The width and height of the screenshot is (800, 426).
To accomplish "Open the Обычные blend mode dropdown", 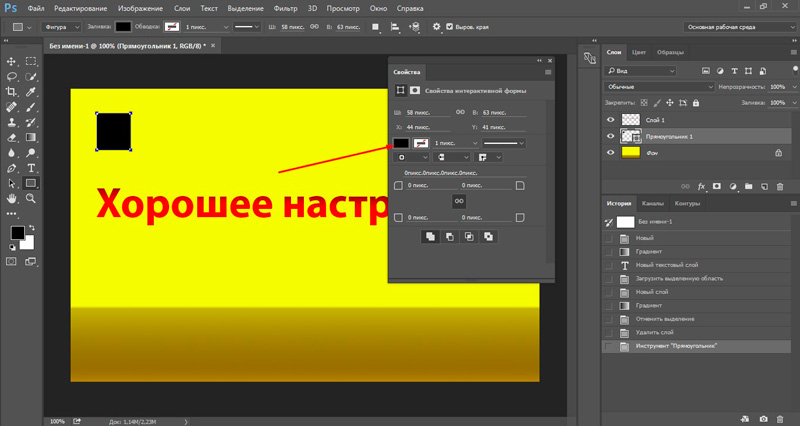I will [652, 87].
